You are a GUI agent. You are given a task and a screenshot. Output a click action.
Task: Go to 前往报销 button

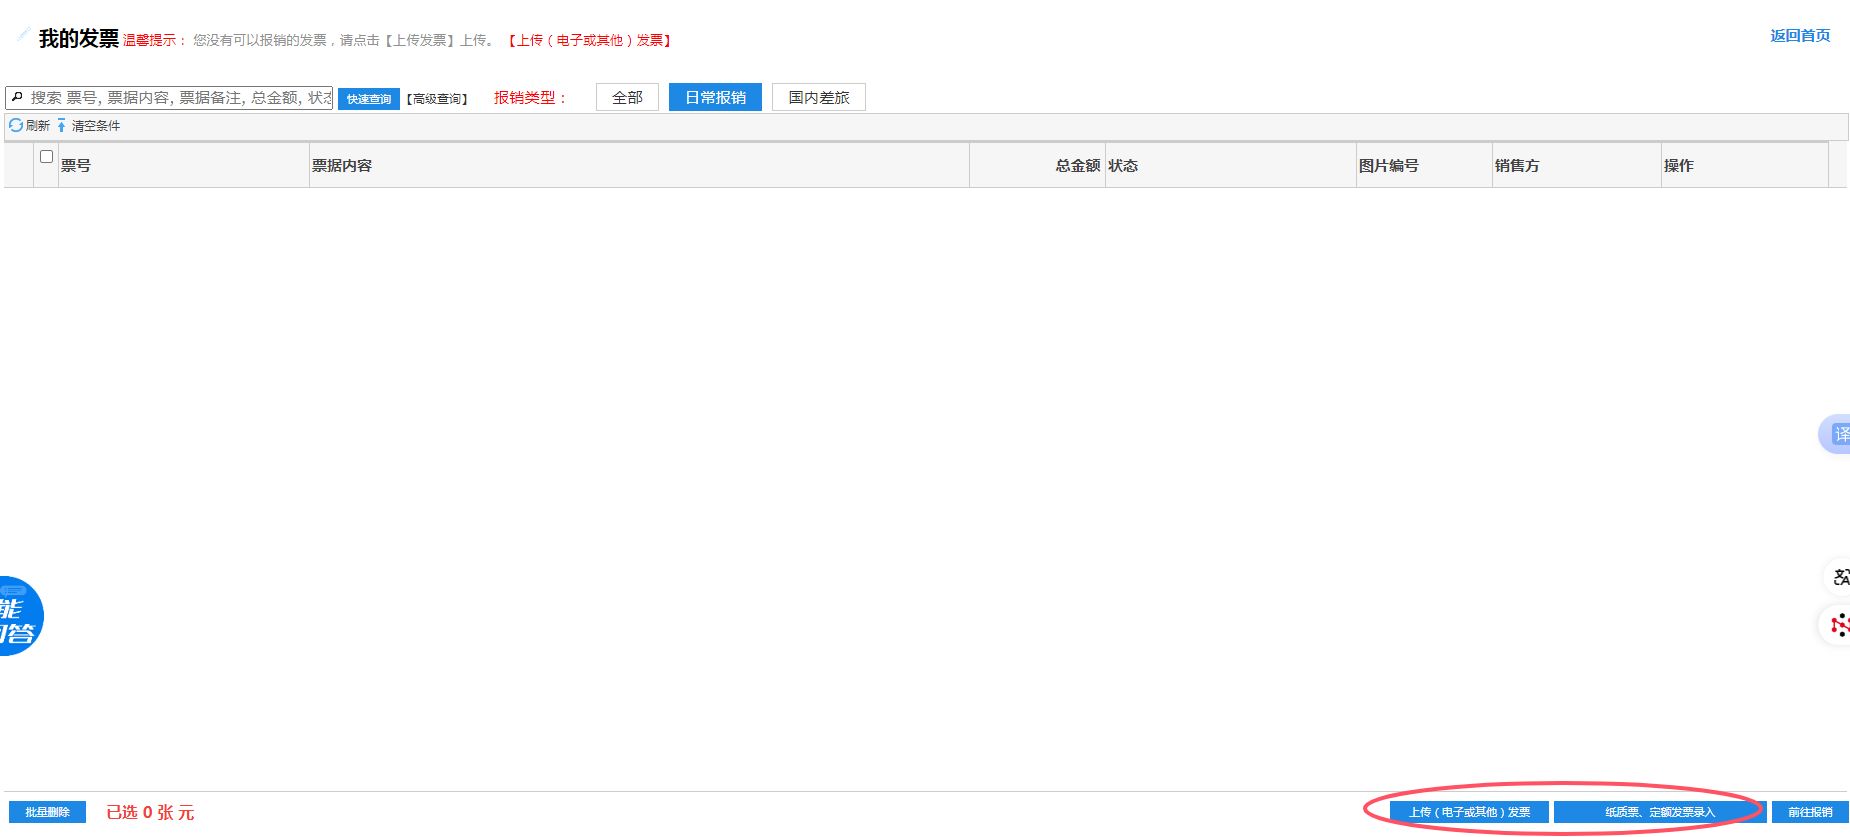pos(1809,812)
